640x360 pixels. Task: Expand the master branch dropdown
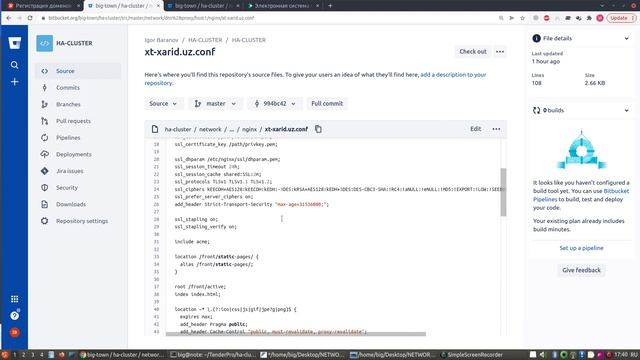click(x=215, y=104)
